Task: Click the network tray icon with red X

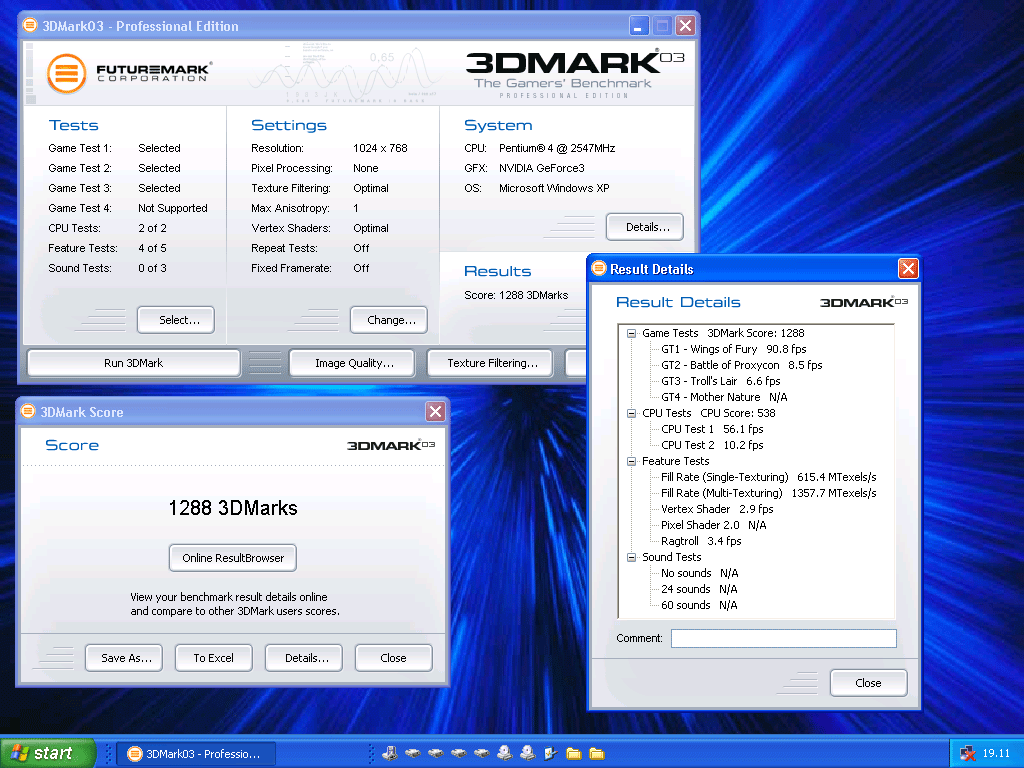Action: 968,754
